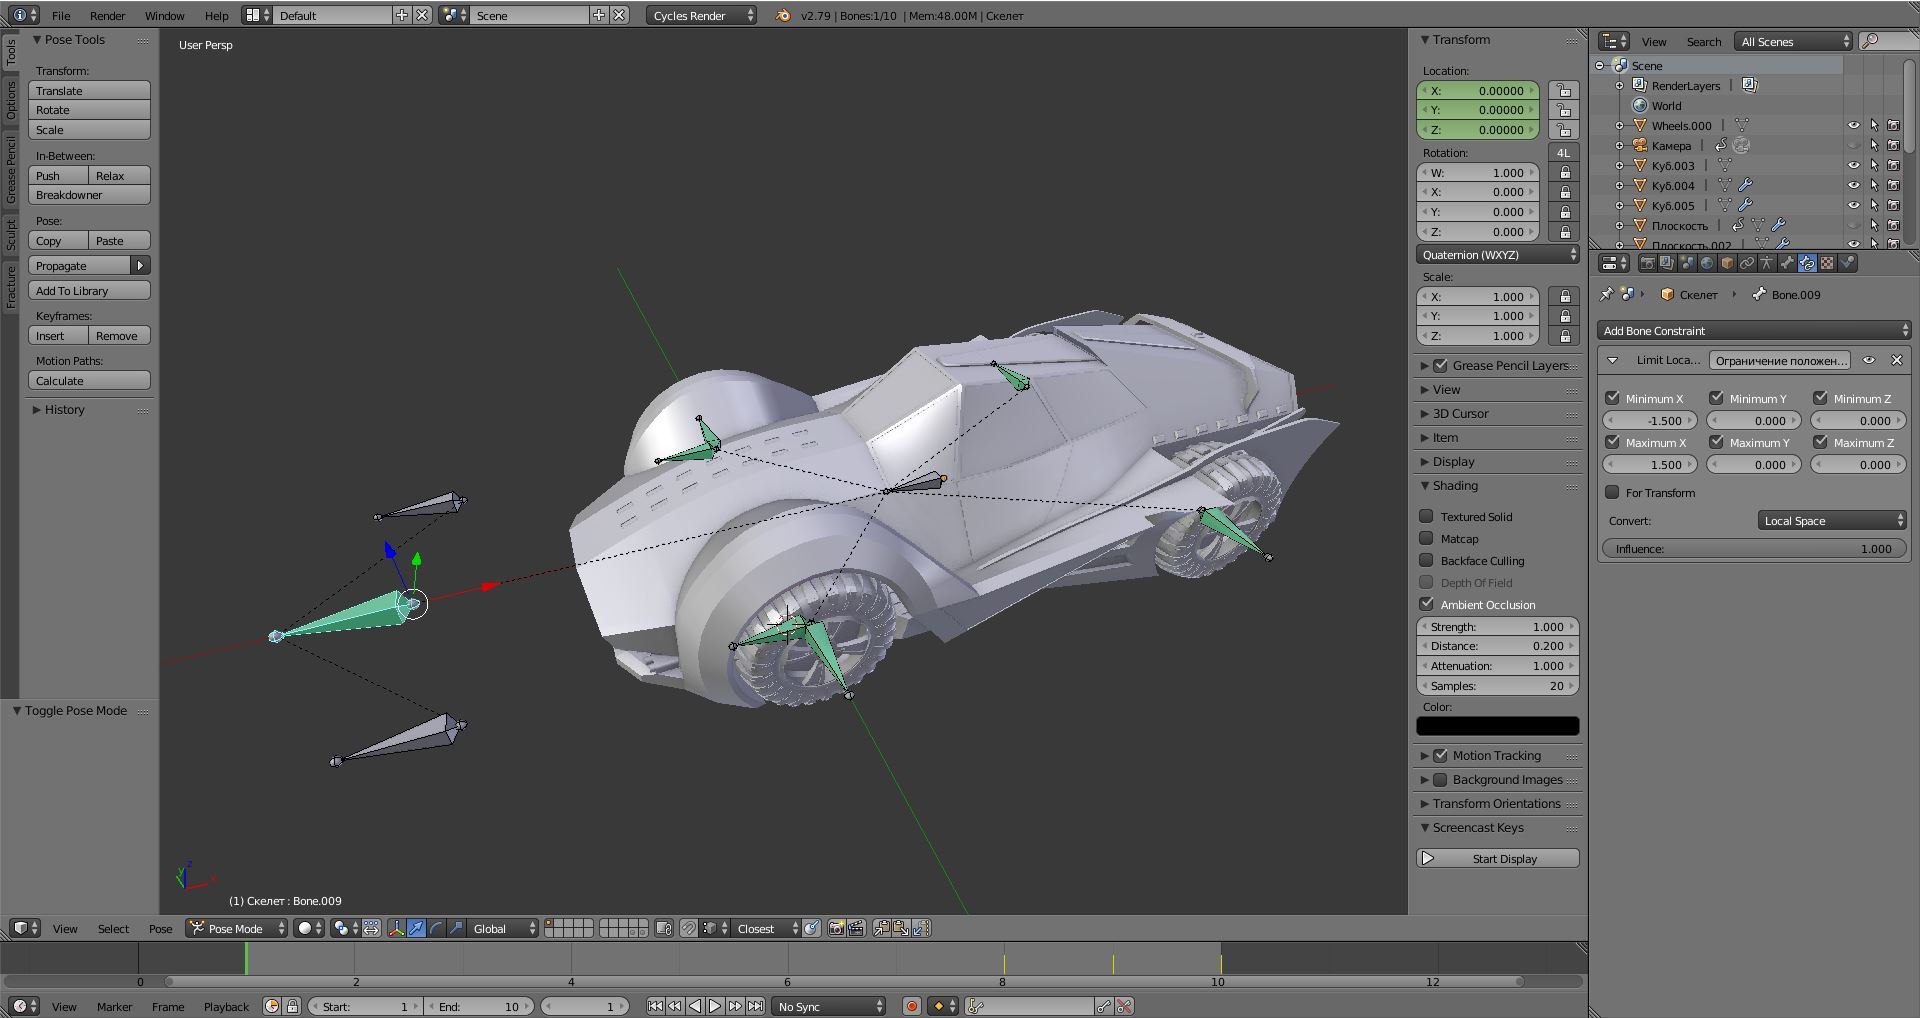Select the rotate manipulator icon
The width and height of the screenshot is (1920, 1018).
[x=436, y=928]
